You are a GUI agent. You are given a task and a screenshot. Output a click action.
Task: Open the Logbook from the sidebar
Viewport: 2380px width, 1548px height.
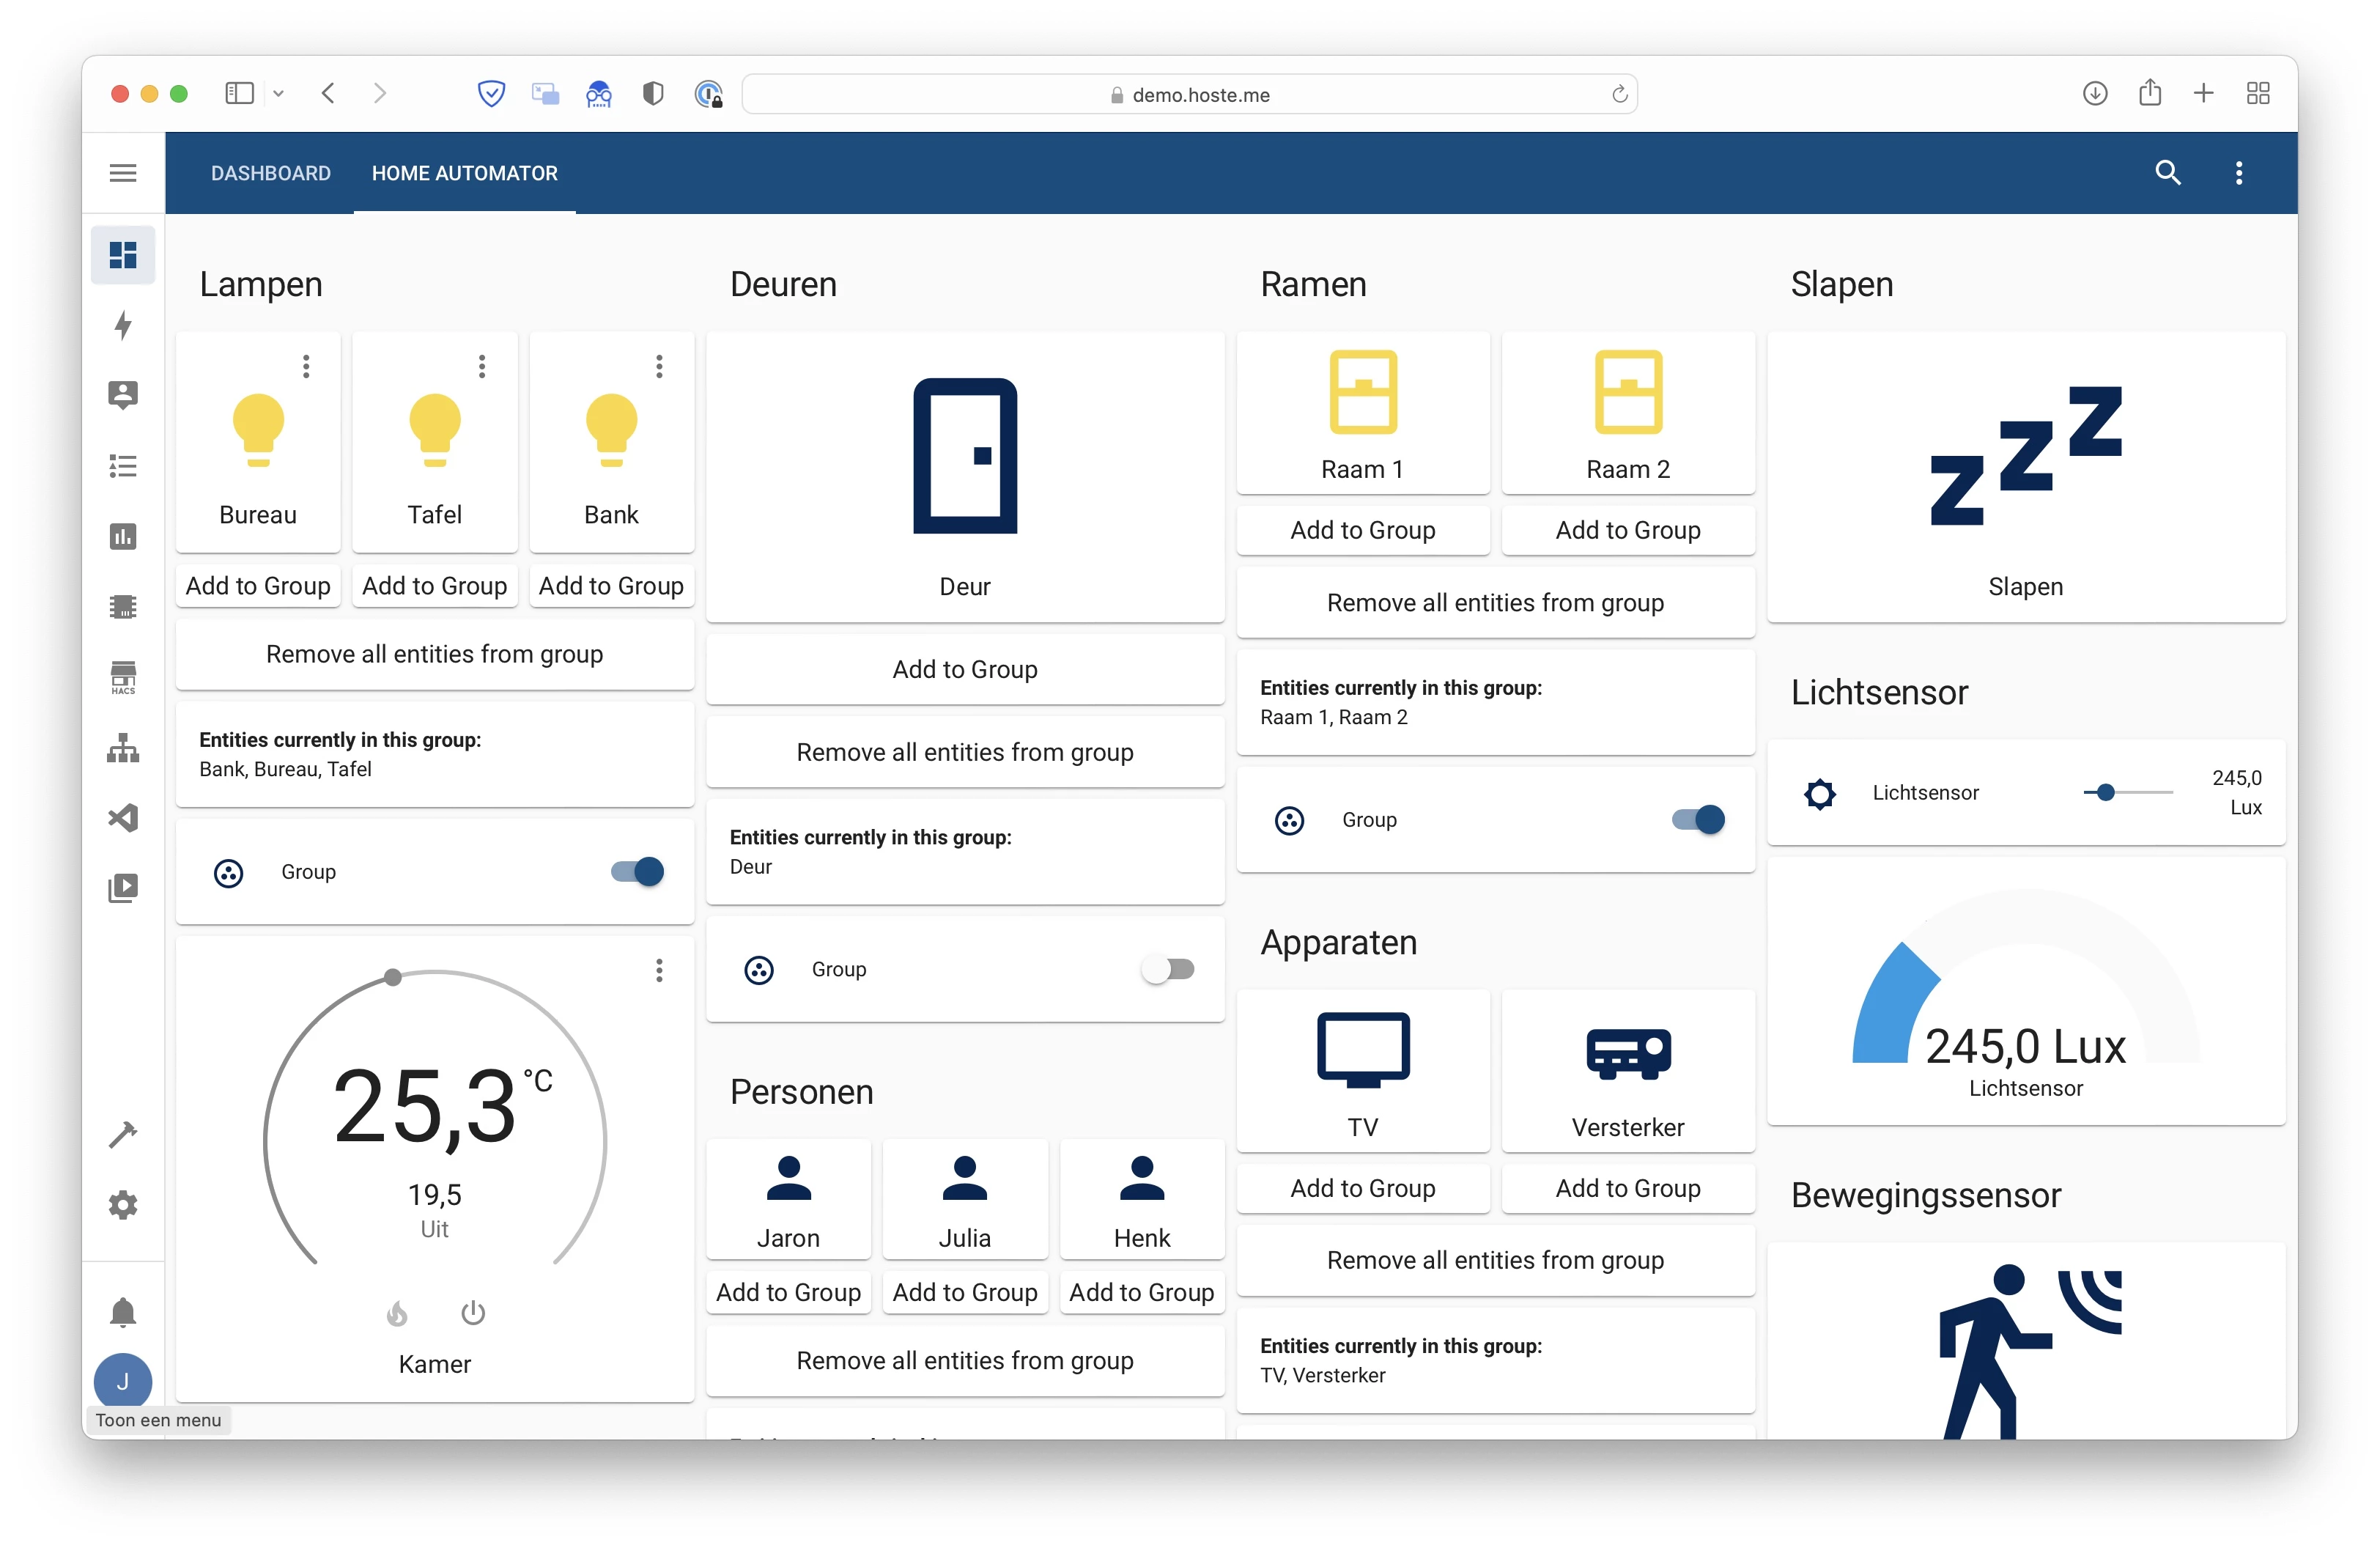[123, 465]
